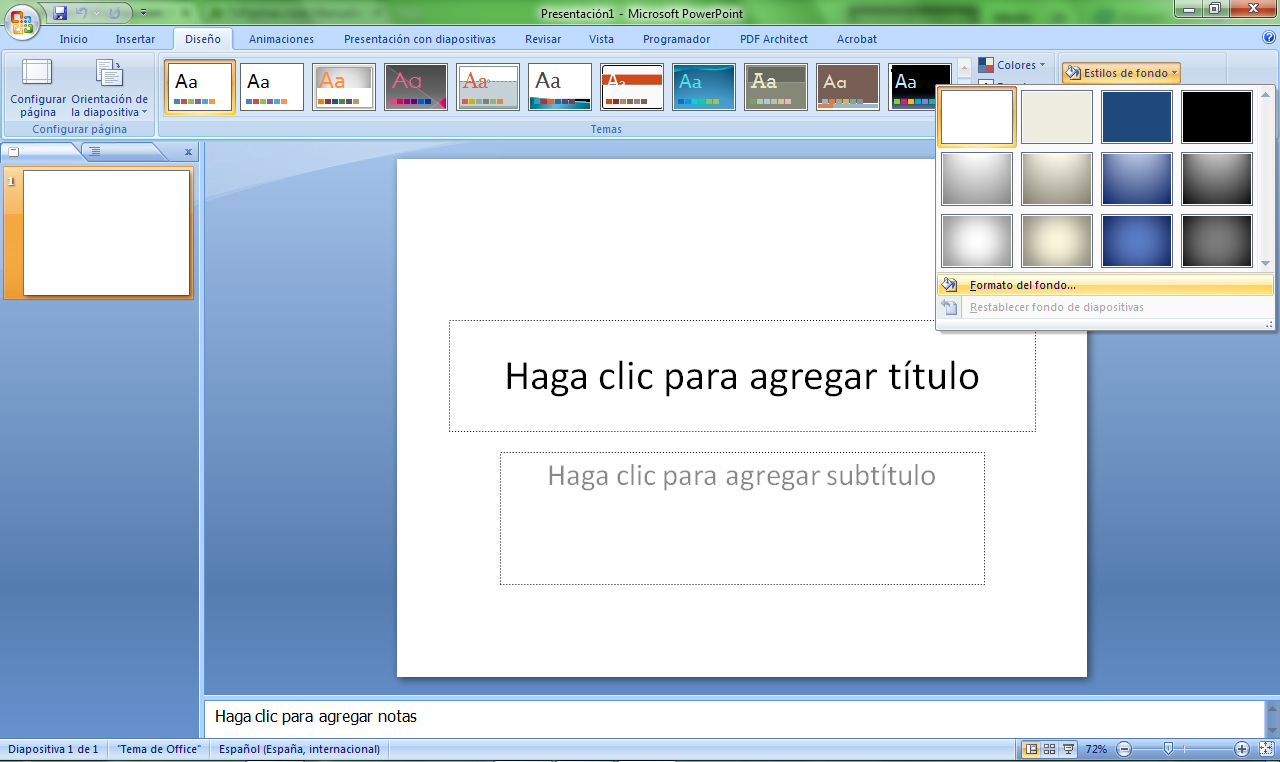Click Español language button in status bar
The height and width of the screenshot is (762, 1280).
tap(299, 749)
